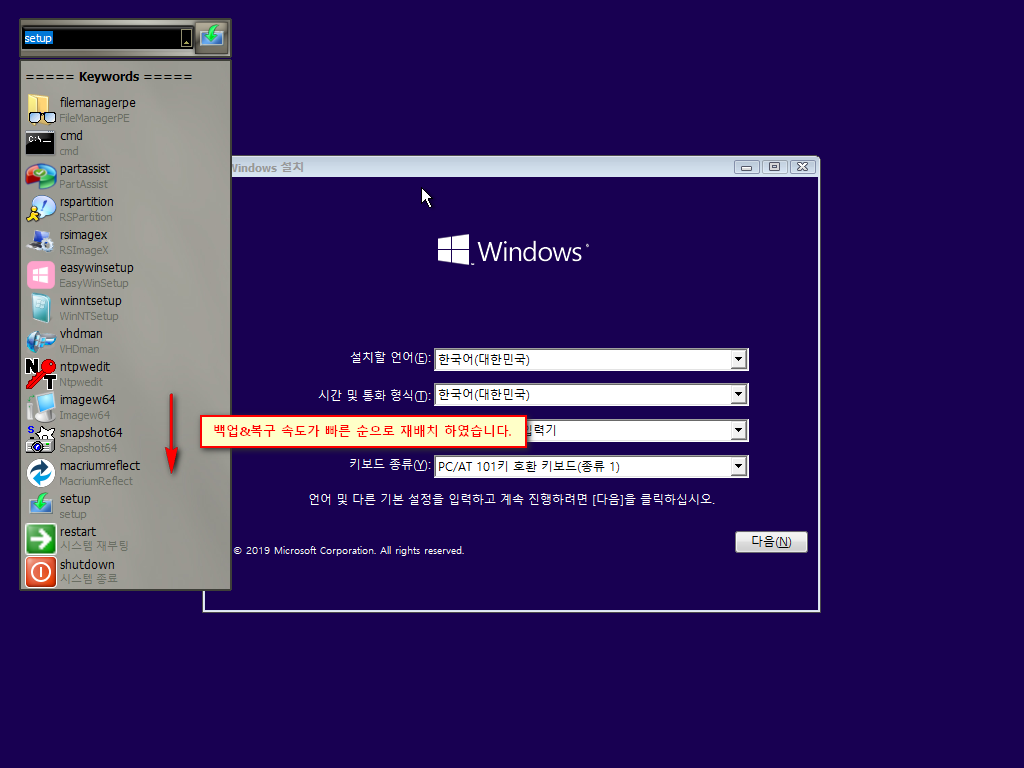The width and height of the screenshot is (1024, 768).
Task: Maximize the Windows 설치 window
Action: [x=775, y=167]
